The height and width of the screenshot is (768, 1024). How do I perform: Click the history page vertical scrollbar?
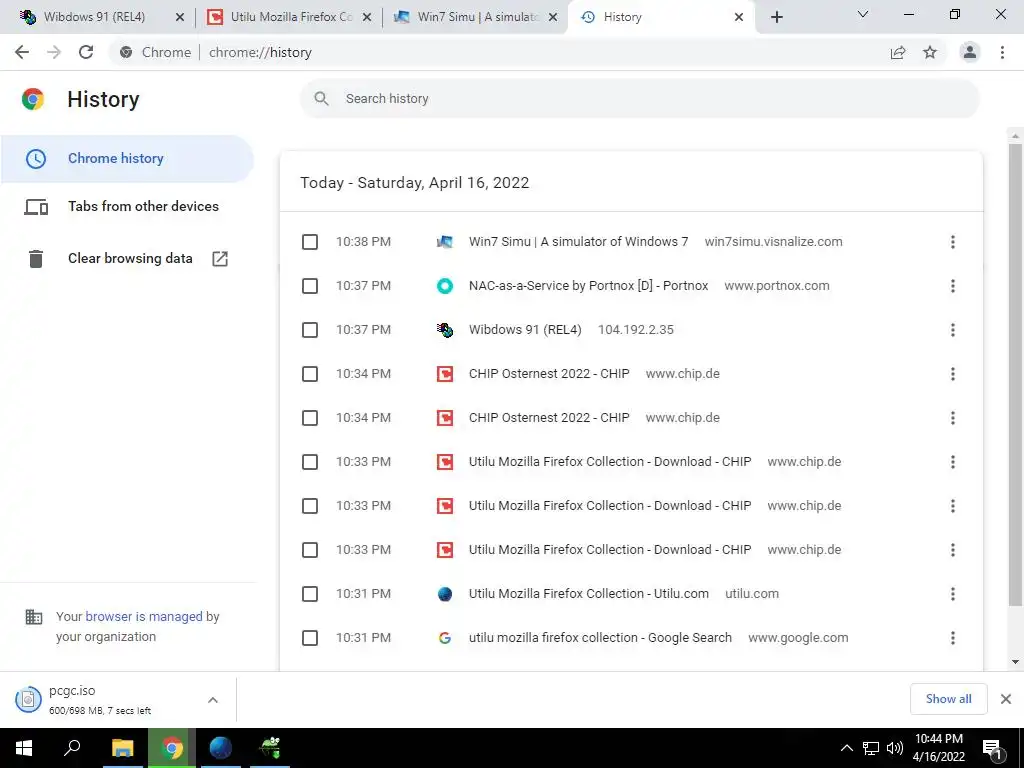(x=1015, y=376)
